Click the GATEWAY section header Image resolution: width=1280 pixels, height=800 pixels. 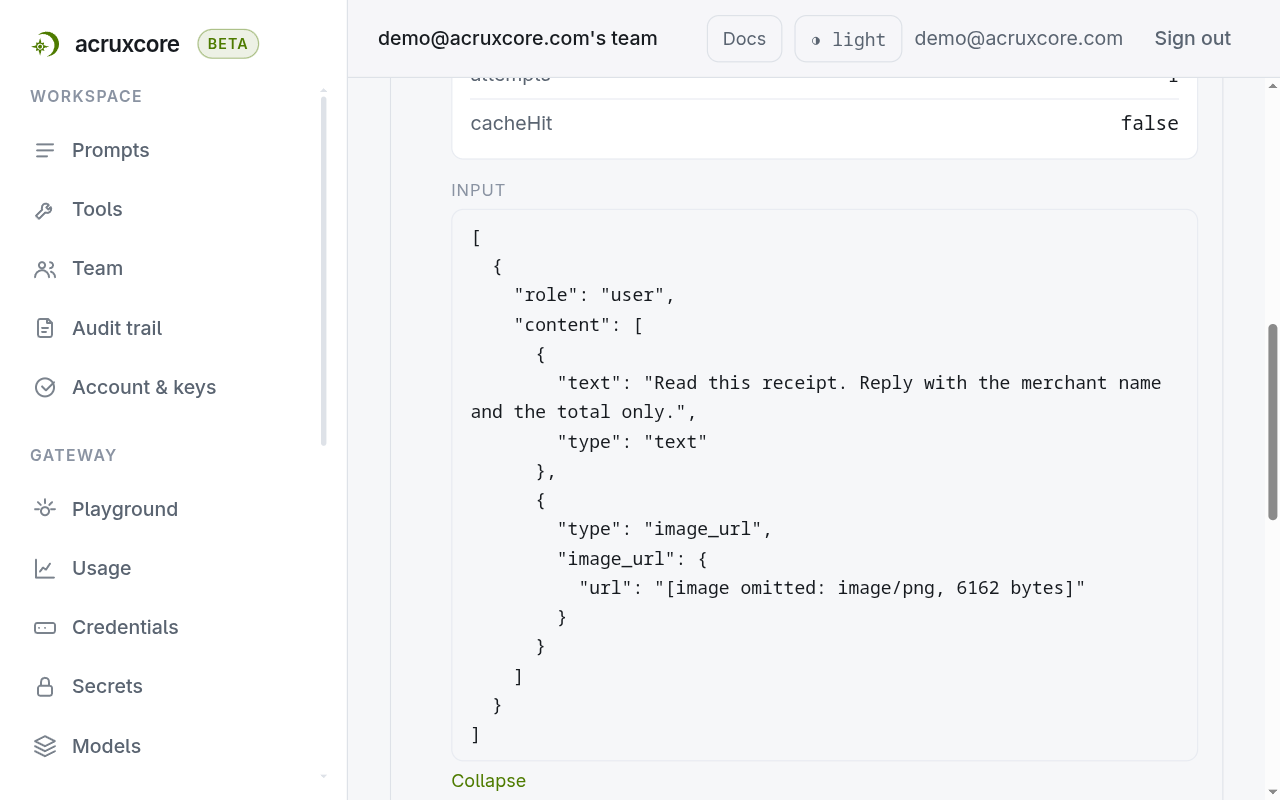(x=73, y=455)
